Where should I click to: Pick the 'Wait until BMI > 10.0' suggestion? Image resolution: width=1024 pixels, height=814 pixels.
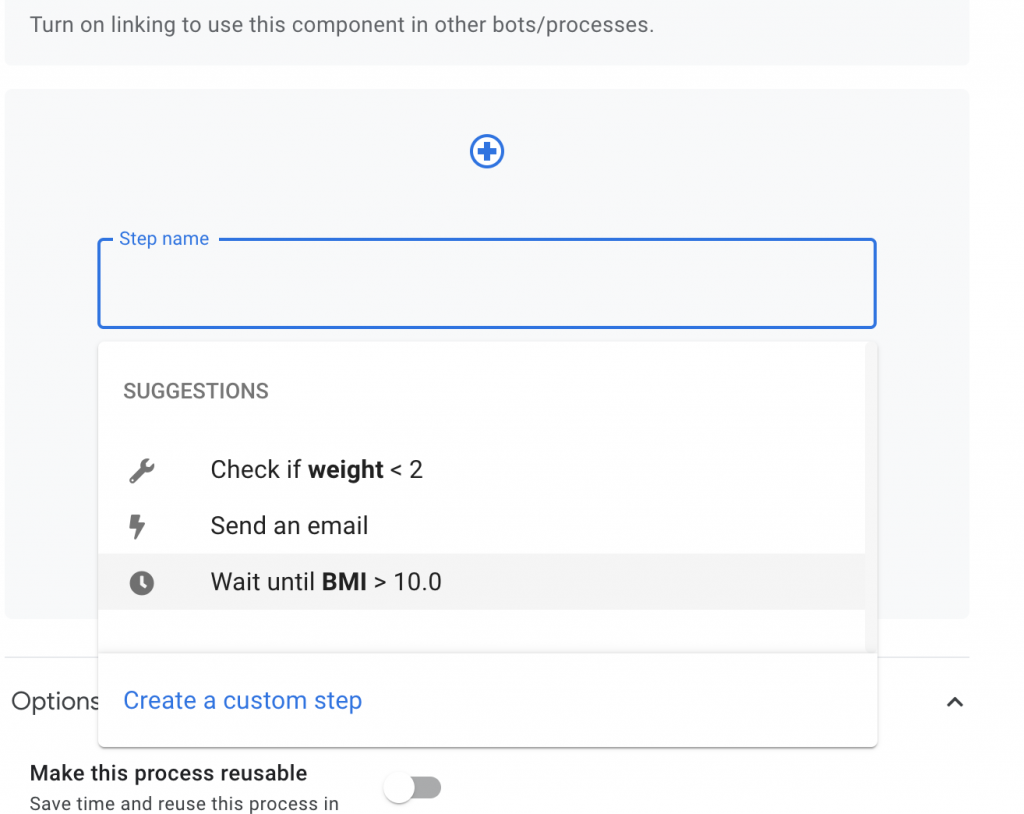[326, 582]
